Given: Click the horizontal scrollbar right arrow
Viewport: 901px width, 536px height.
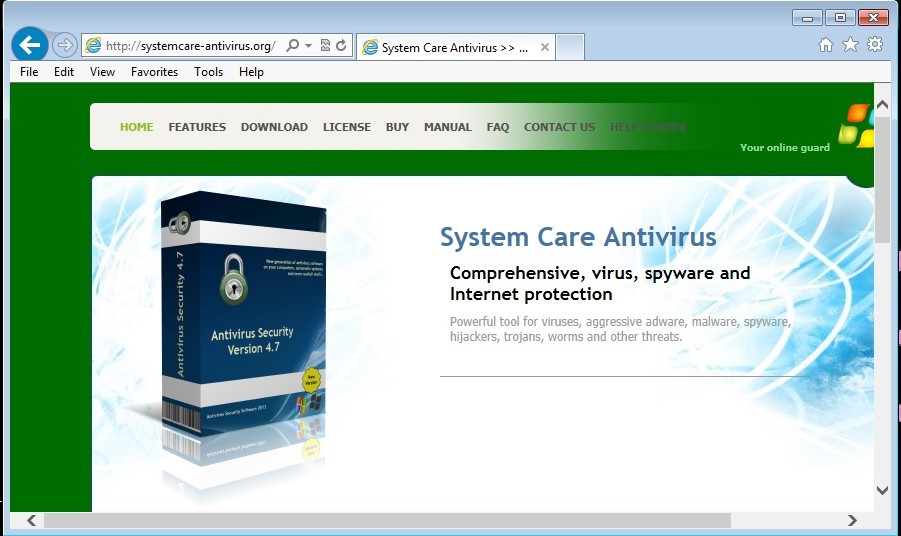Looking at the screenshot, I should [x=852, y=520].
